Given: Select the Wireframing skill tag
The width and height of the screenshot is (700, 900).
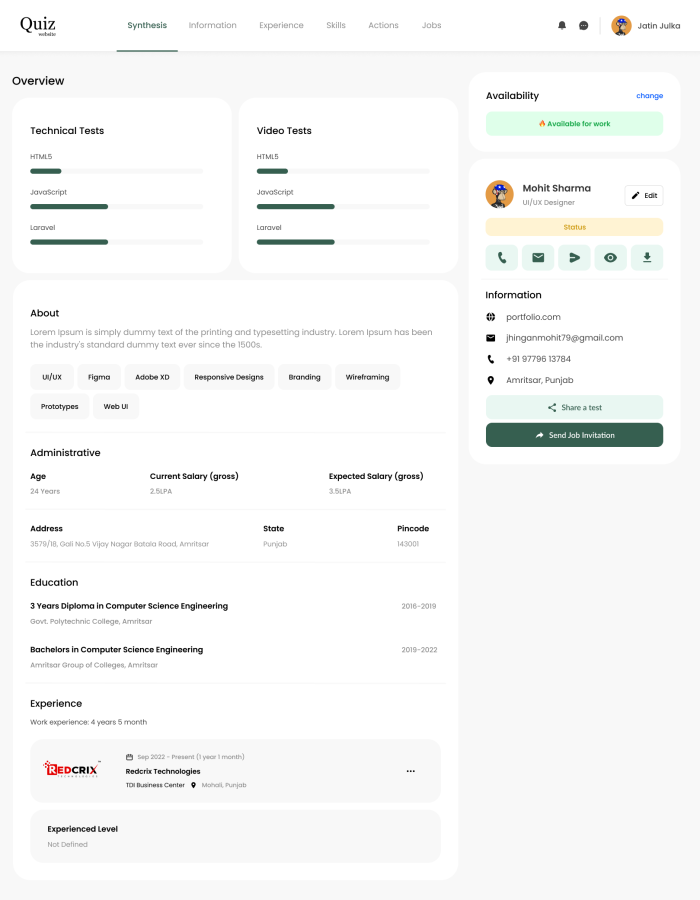Looking at the screenshot, I should 367,377.
